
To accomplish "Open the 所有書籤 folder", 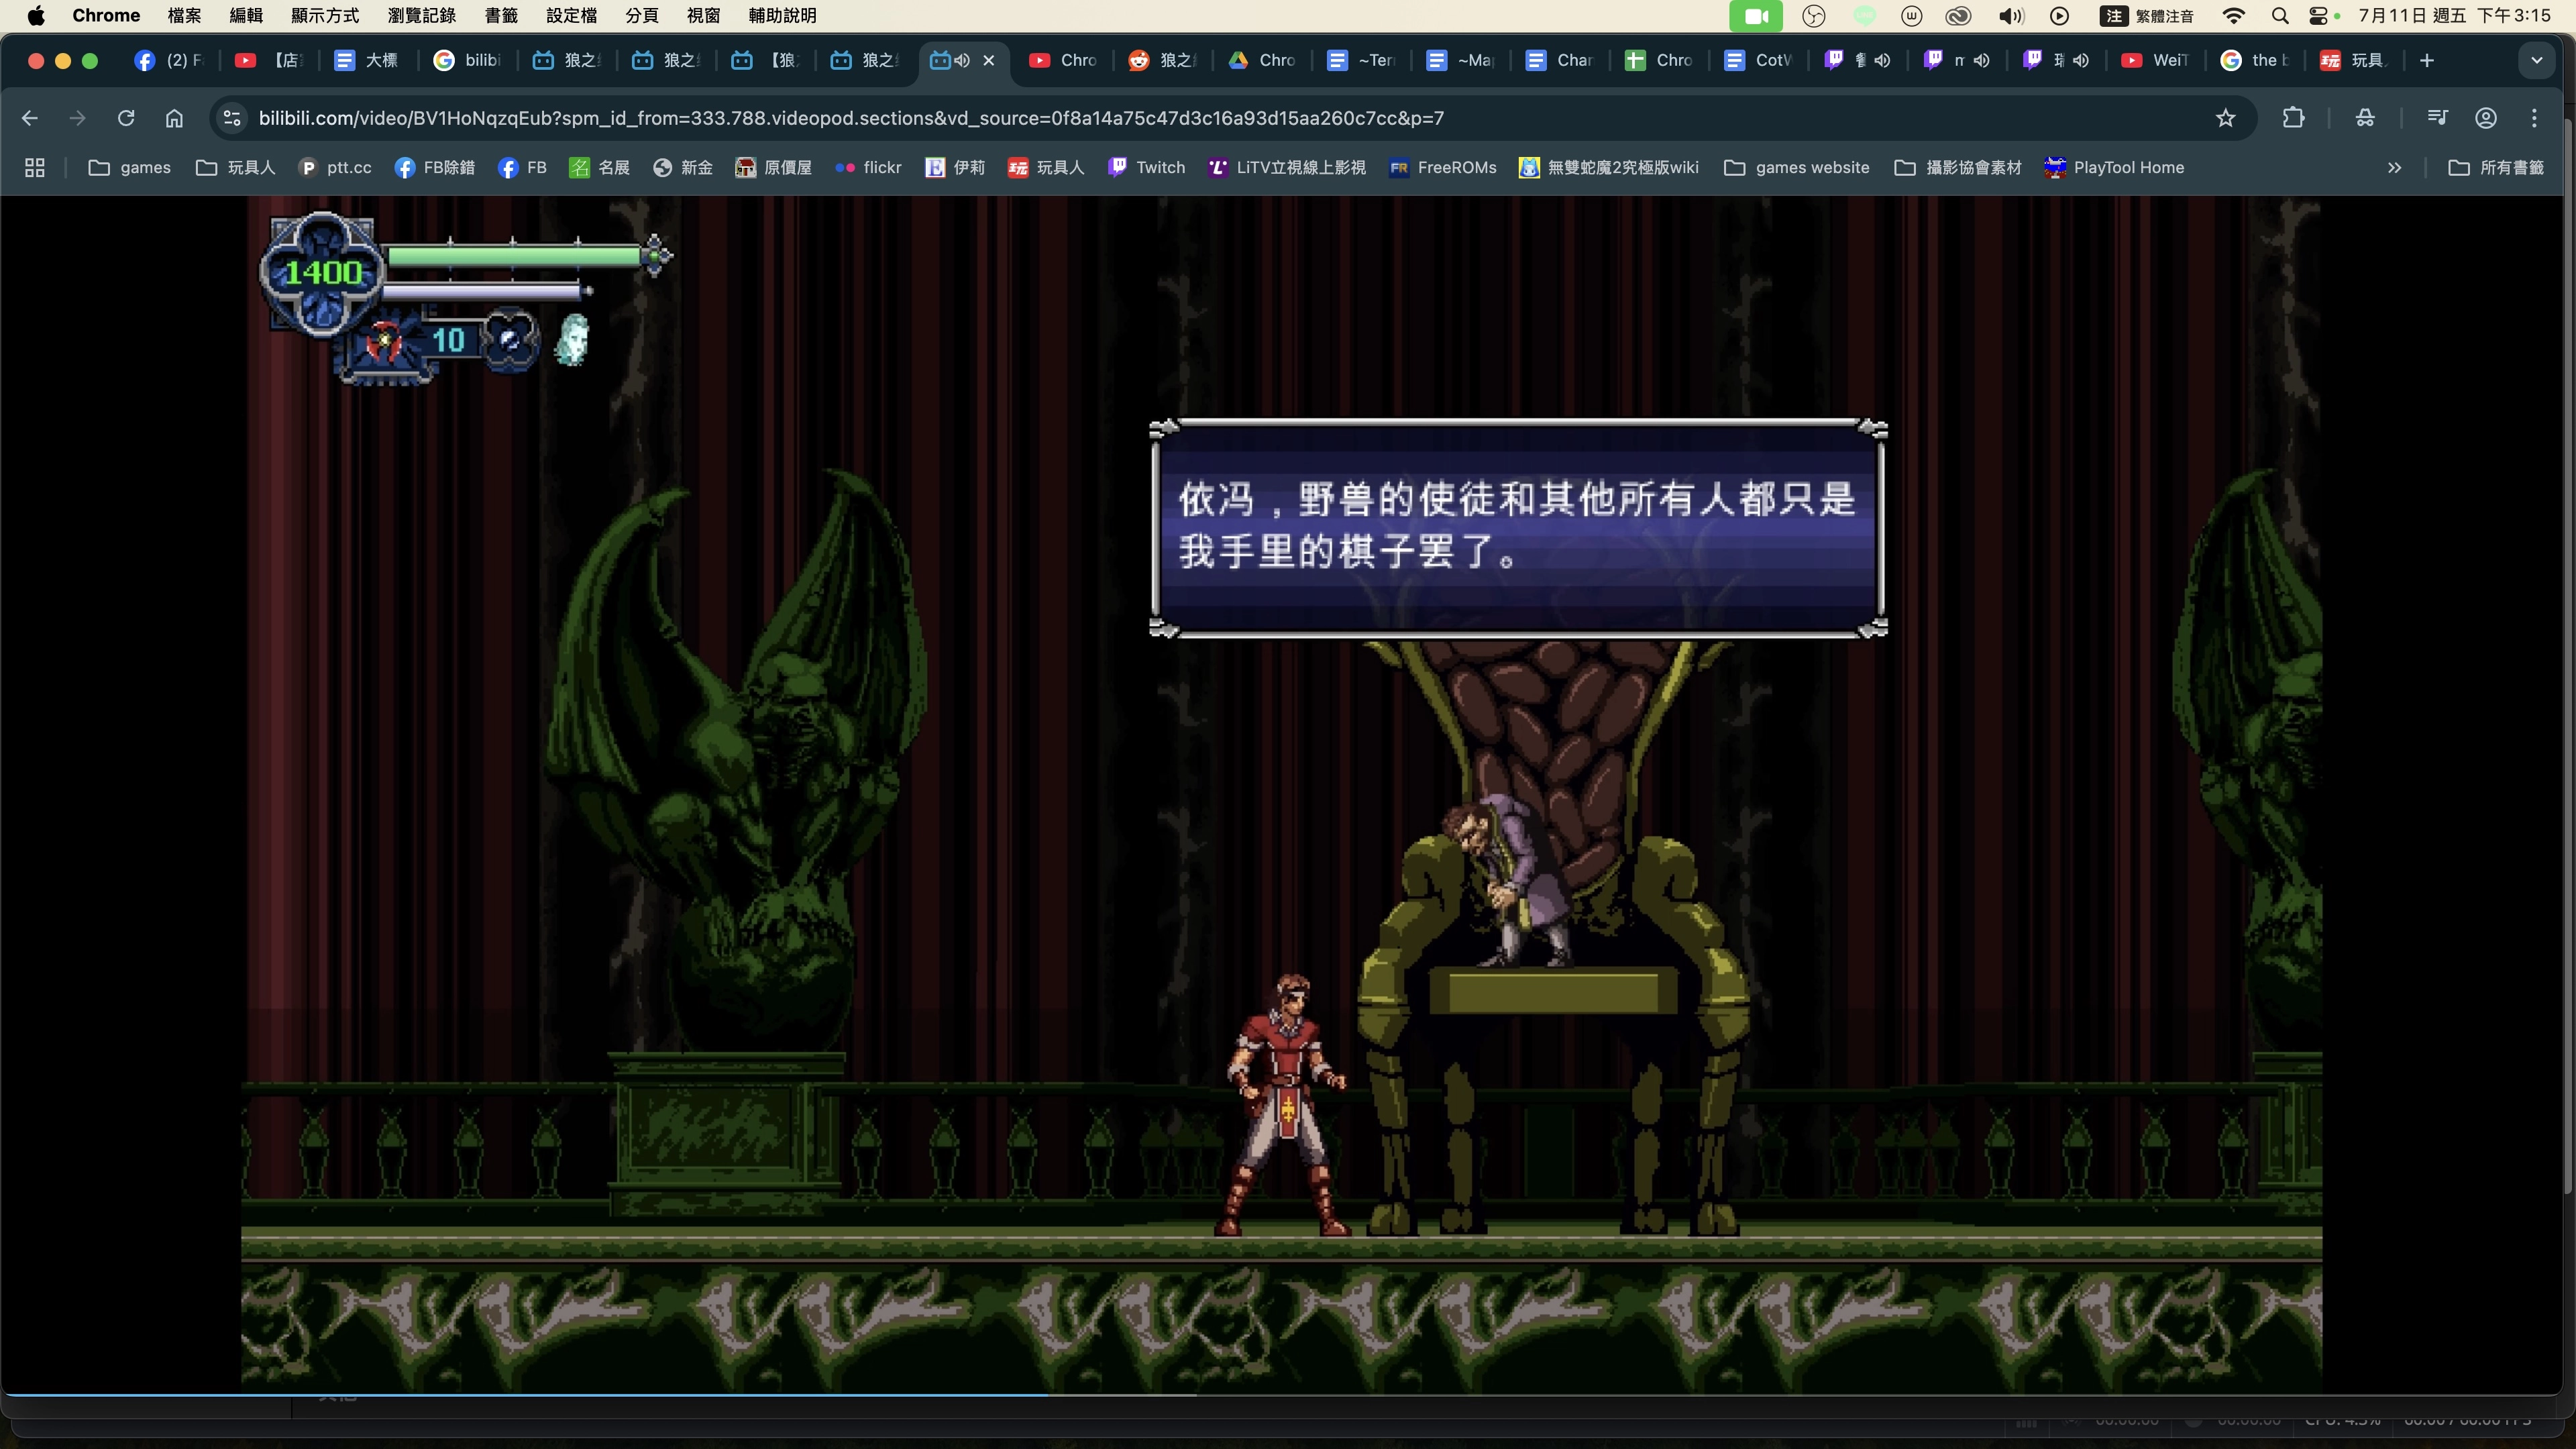I will point(2496,168).
